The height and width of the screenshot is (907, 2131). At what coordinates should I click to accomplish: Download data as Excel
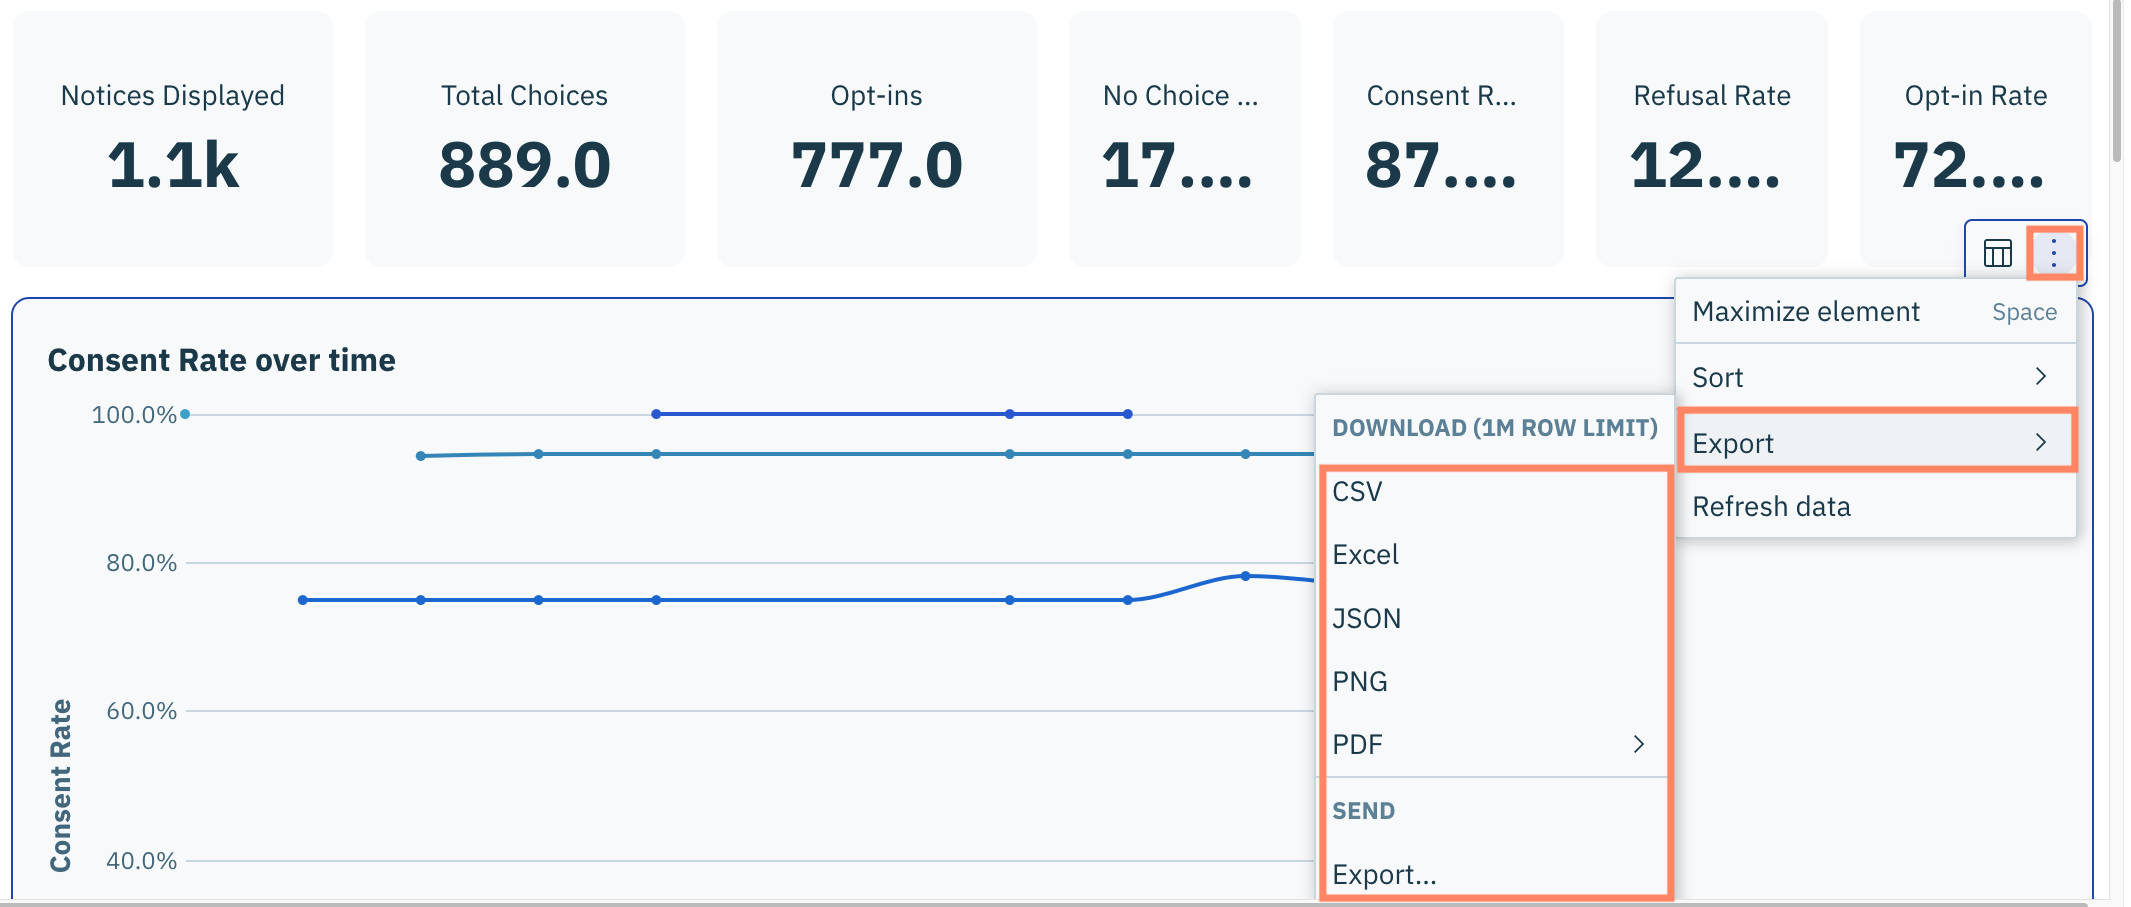(1365, 555)
